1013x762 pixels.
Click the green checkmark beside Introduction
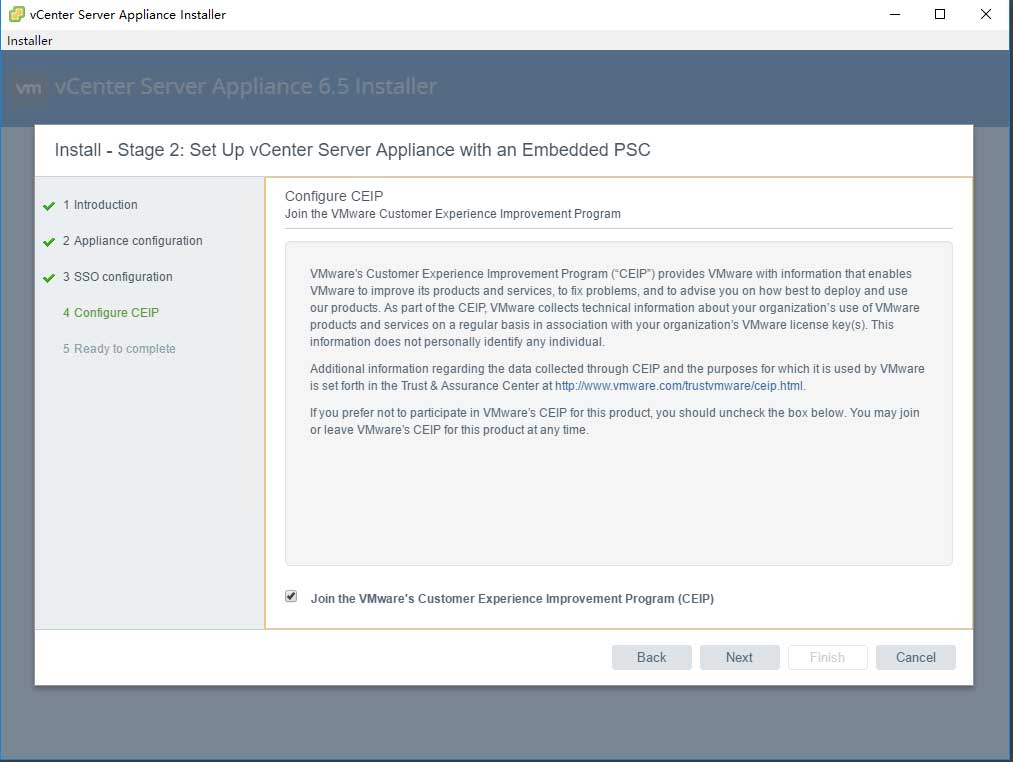49,206
